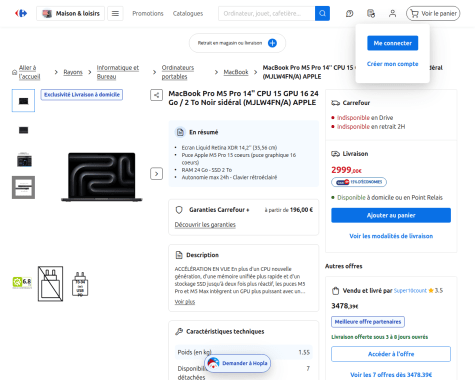Click Créer mon compte link
Screen dimensions: 475x380
click(x=393, y=64)
